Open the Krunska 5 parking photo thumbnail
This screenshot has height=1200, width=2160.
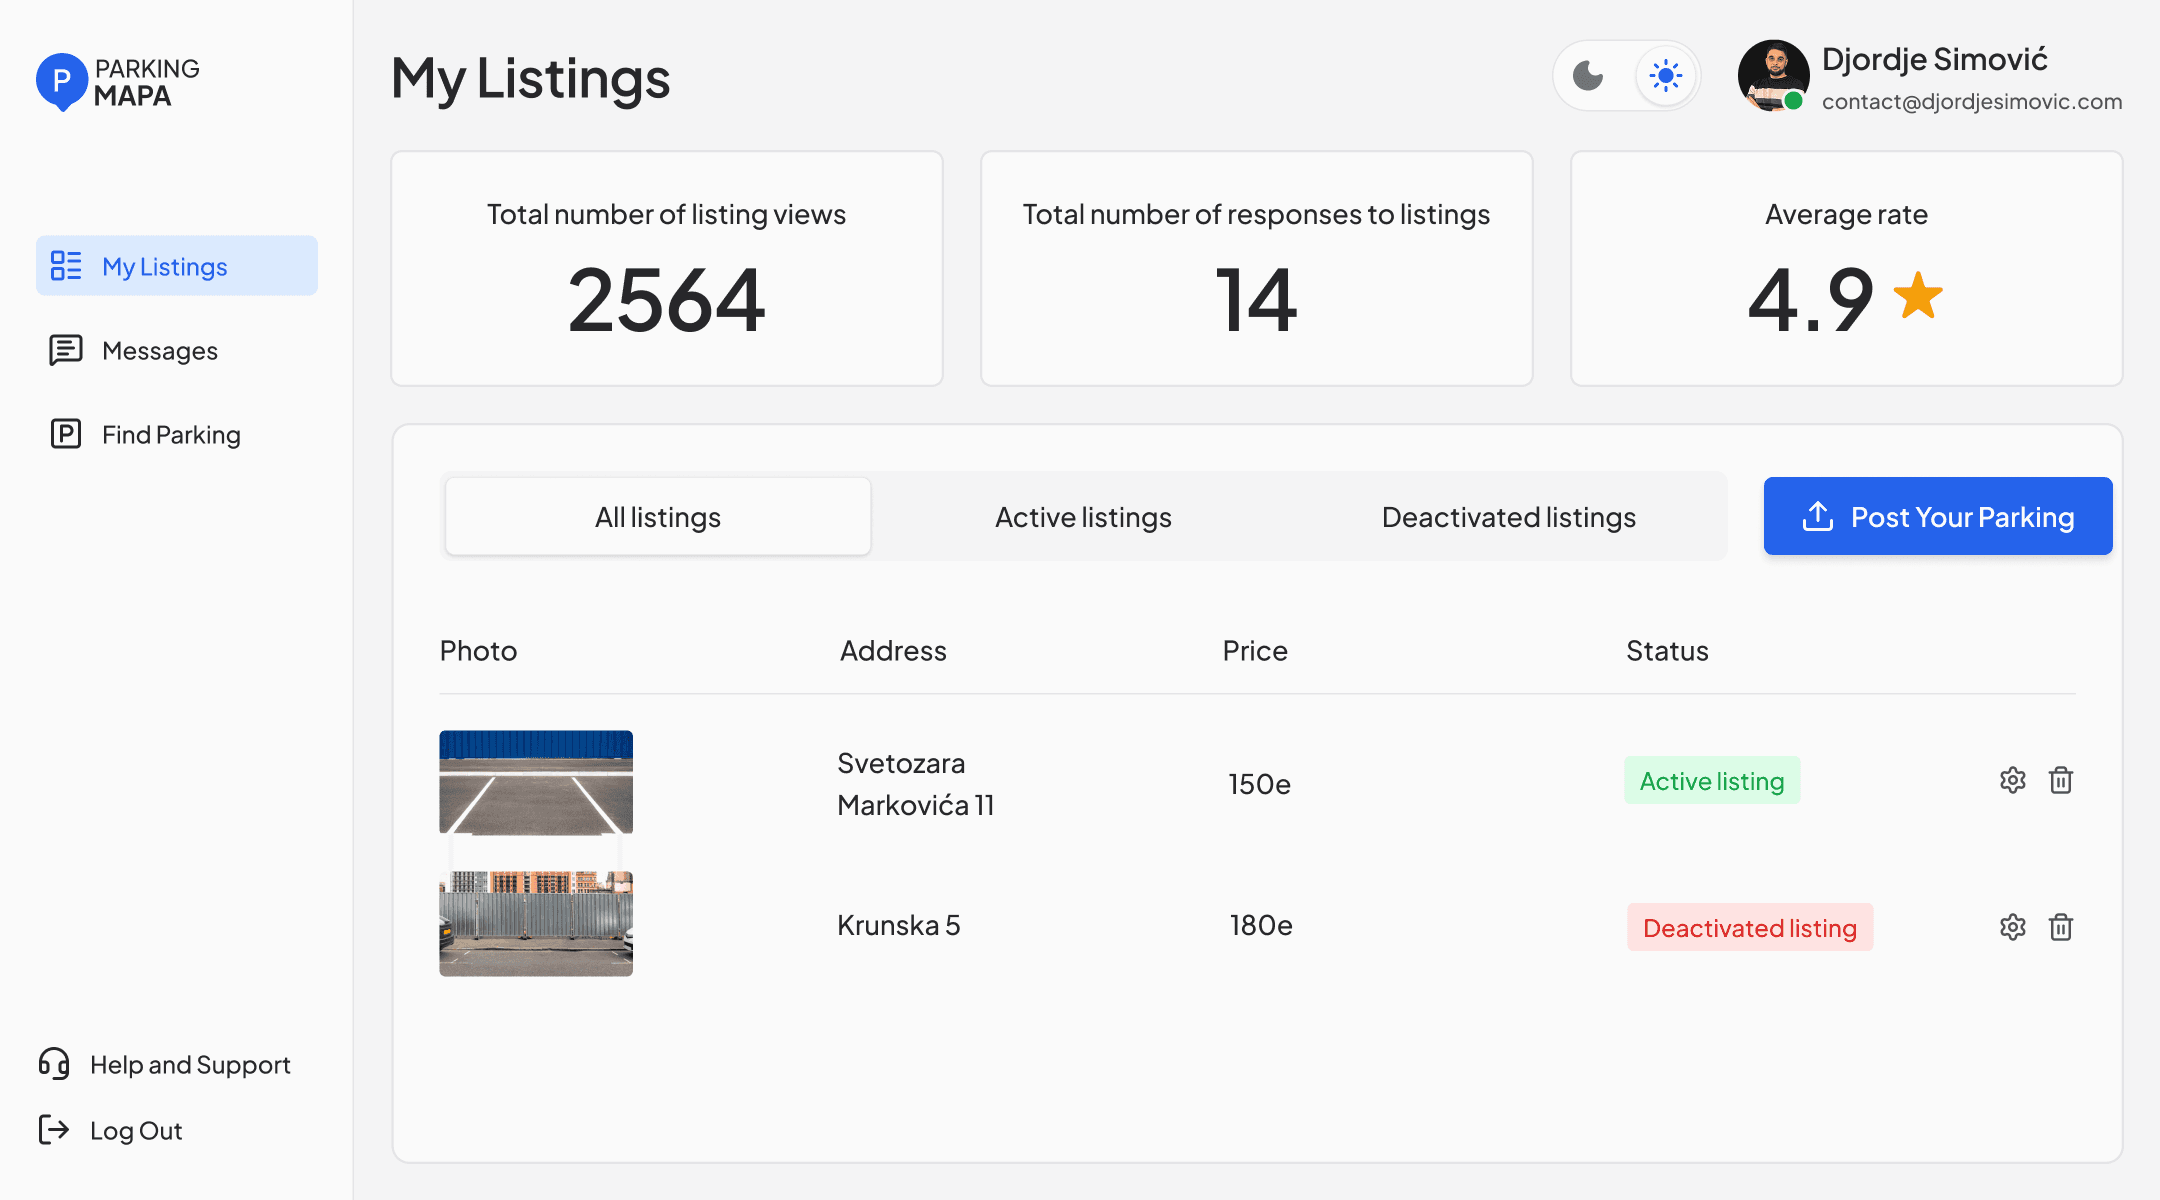coord(536,923)
